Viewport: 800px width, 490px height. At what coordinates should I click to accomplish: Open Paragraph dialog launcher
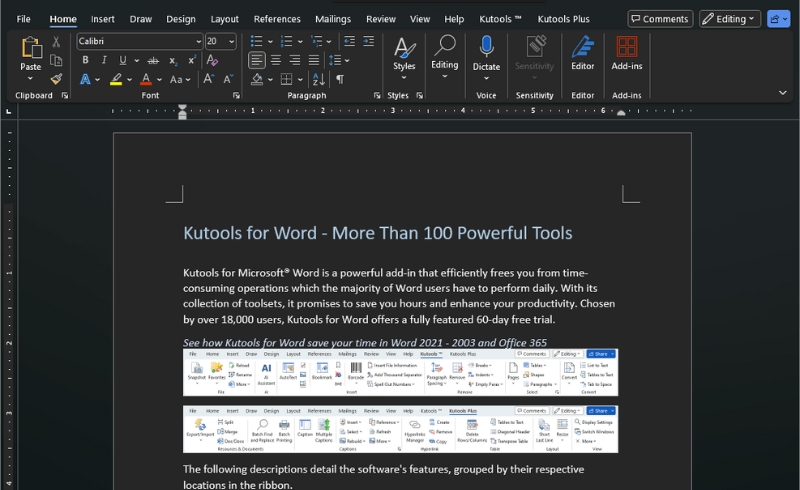pos(377,95)
